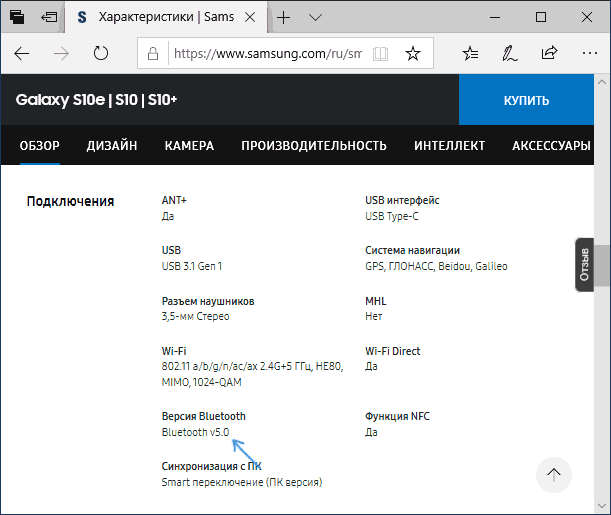Open Galaxy S10e | S10 | S10+ title link

(96, 100)
